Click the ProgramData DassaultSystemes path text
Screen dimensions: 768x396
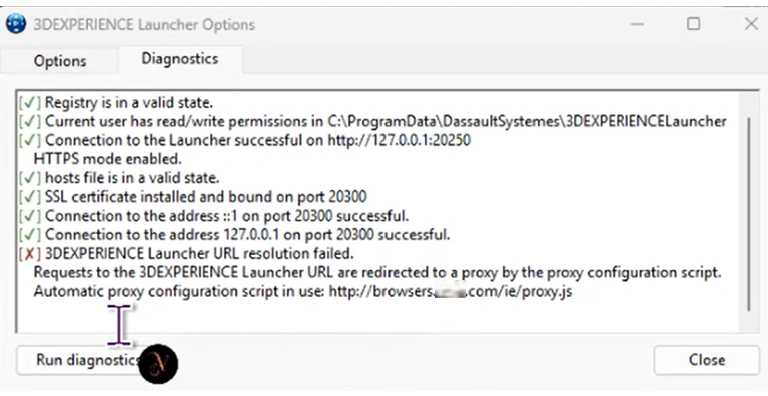pyautogui.click(x=527, y=122)
